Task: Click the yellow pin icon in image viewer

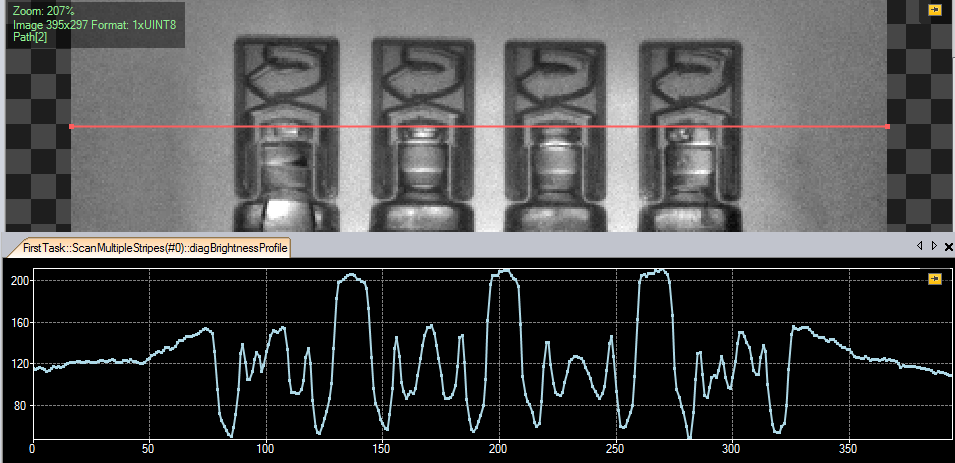Action: (x=934, y=10)
